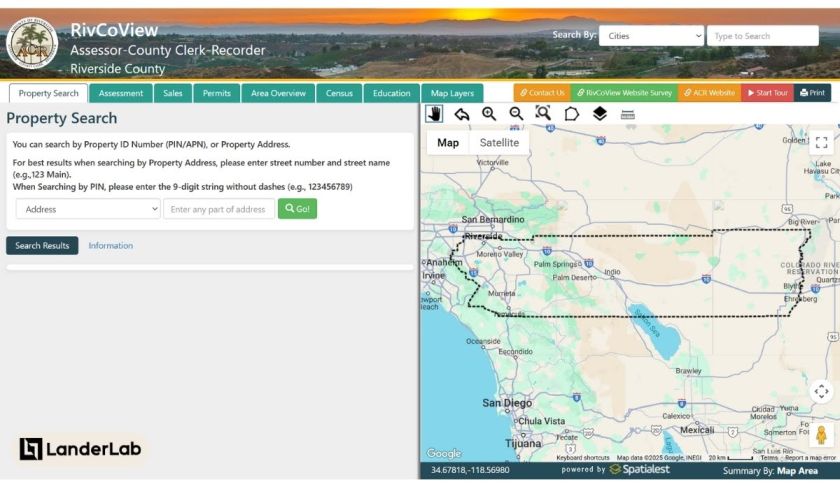Image resolution: width=840 pixels, height=489 pixels.
Task: Click the Google logo on map
Action: click(x=444, y=454)
